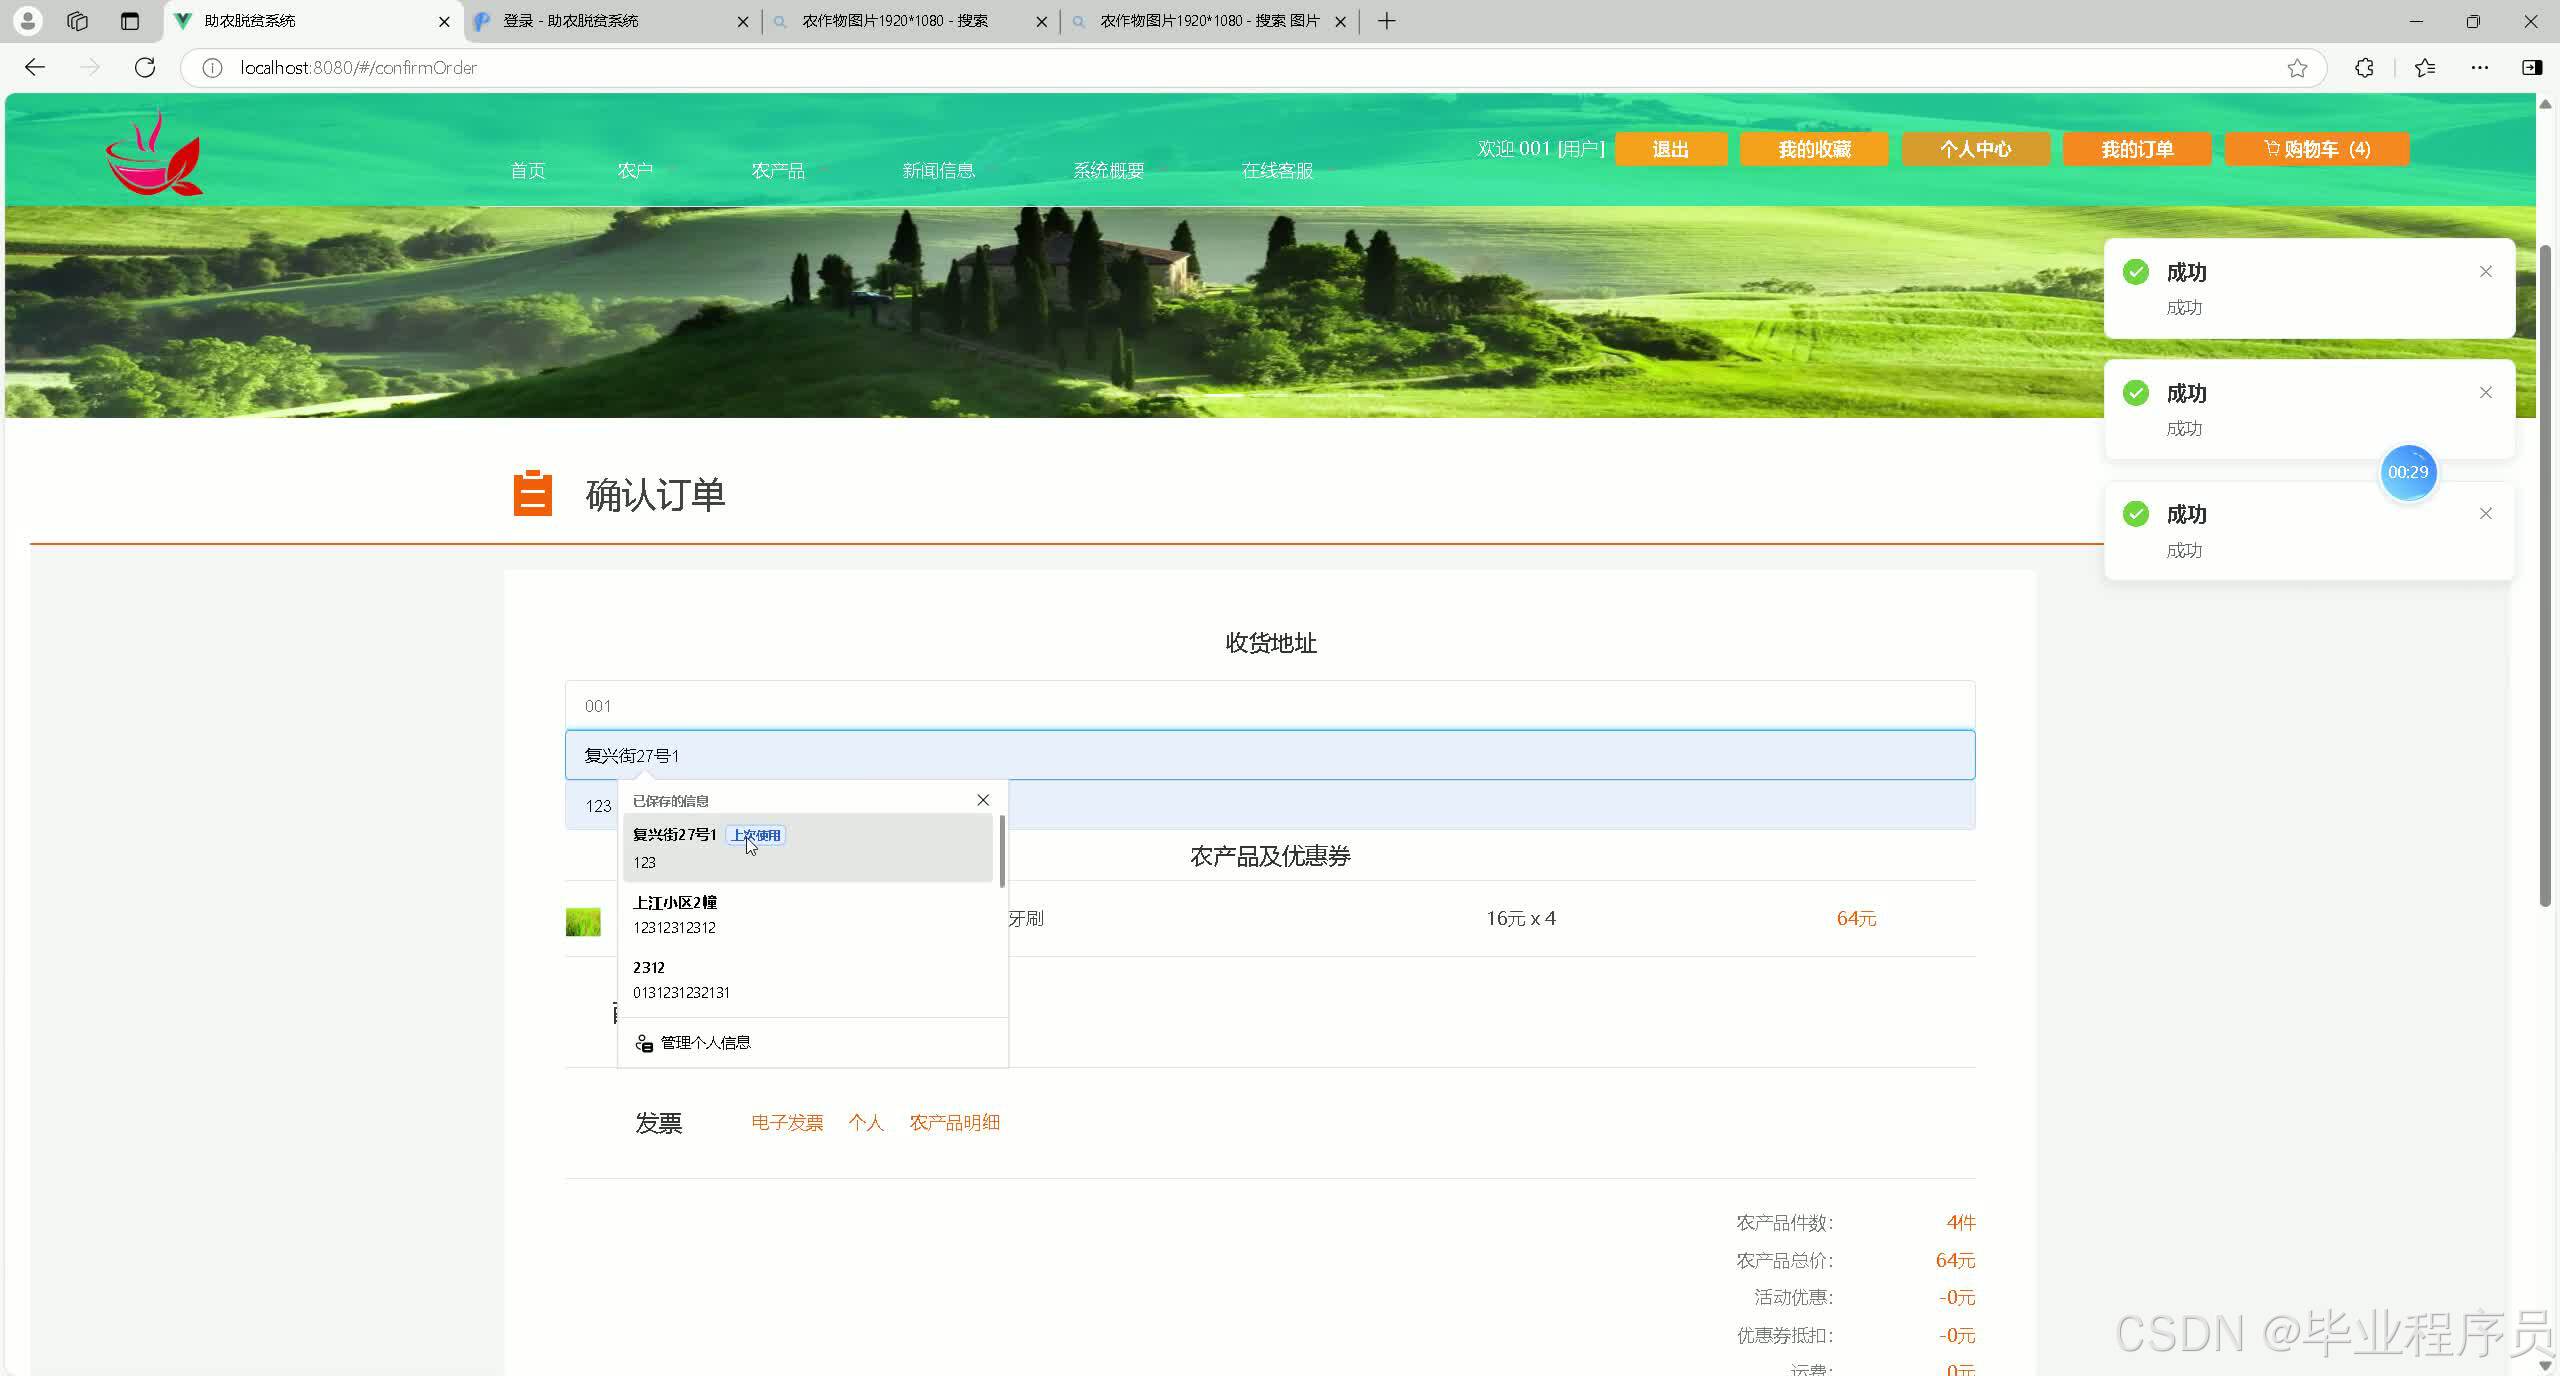Open 首页 in navigation menu
The height and width of the screenshot is (1376, 2560).
(x=528, y=170)
